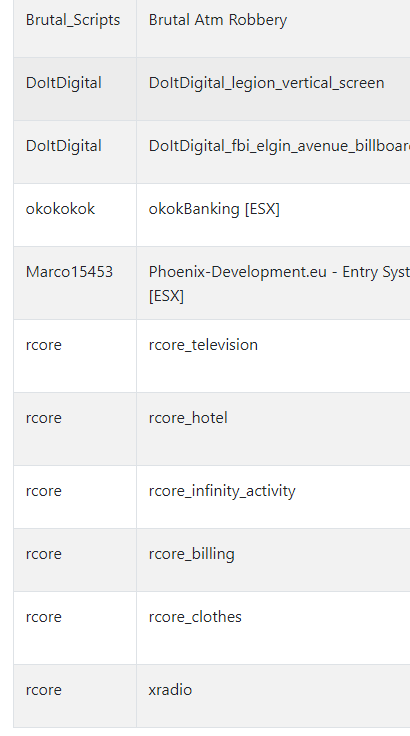Click the rcore_television resource name

point(203,345)
